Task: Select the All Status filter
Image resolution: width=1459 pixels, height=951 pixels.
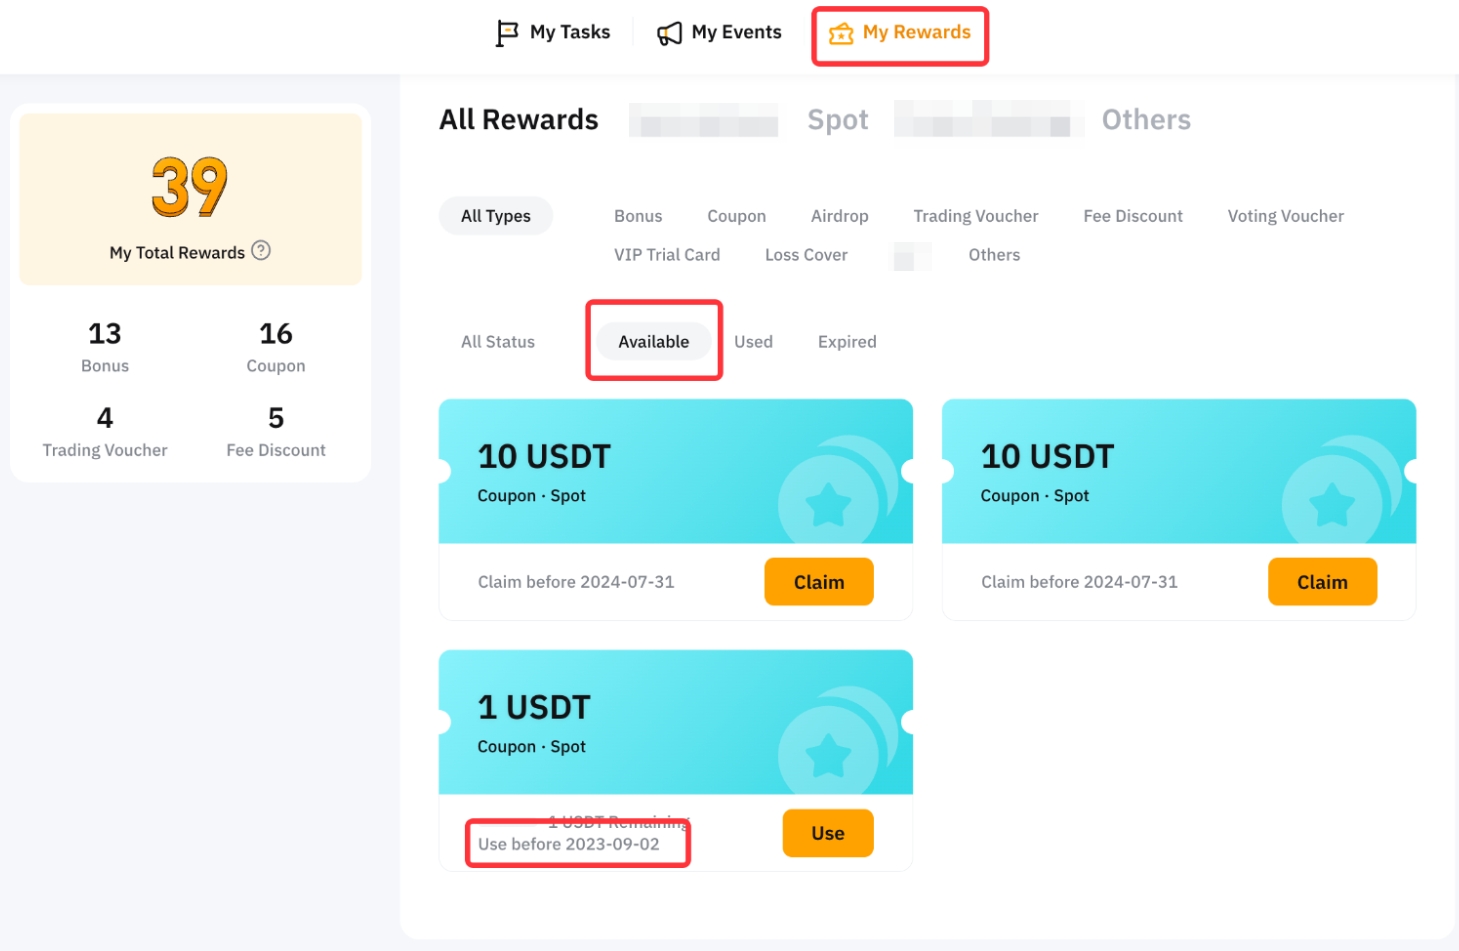Action: (x=498, y=342)
